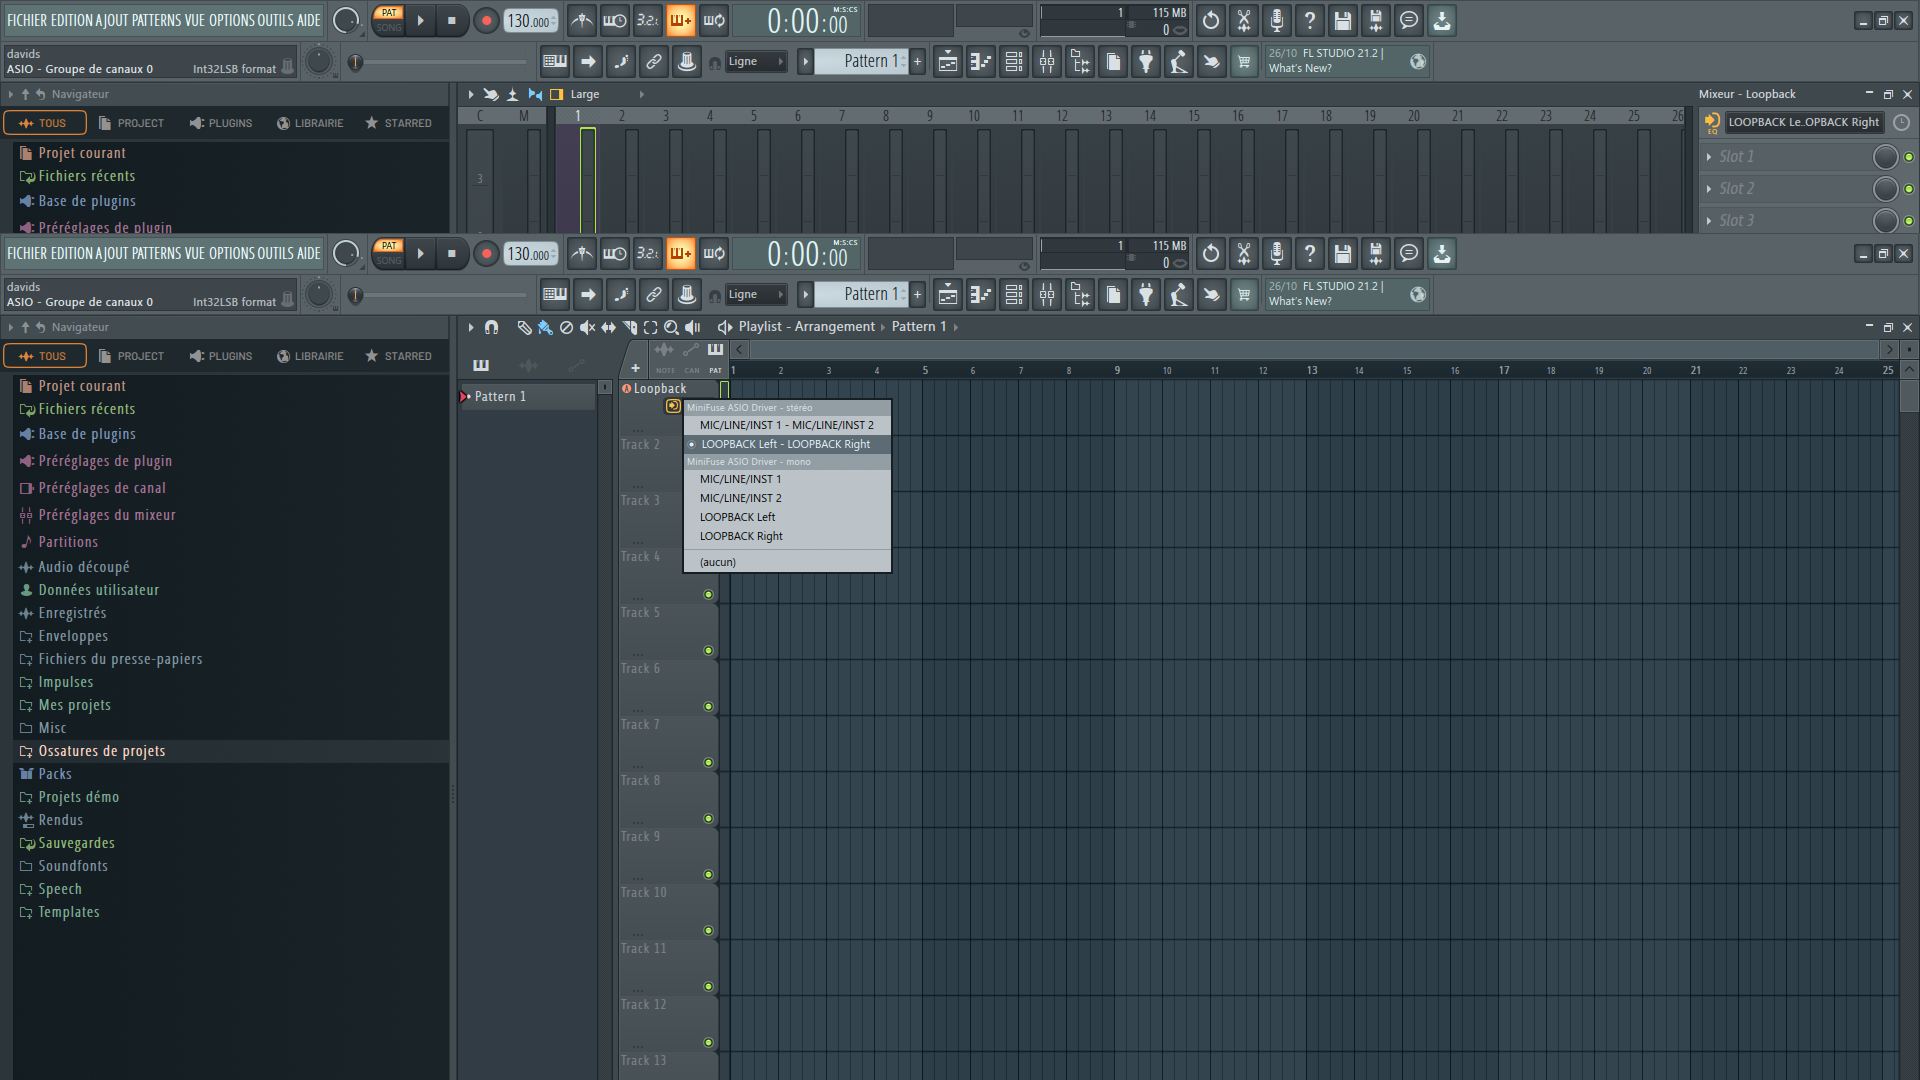Expand the mixer Slot 1 arrow
The image size is (1920, 1080).
(x=1709, y=157)
